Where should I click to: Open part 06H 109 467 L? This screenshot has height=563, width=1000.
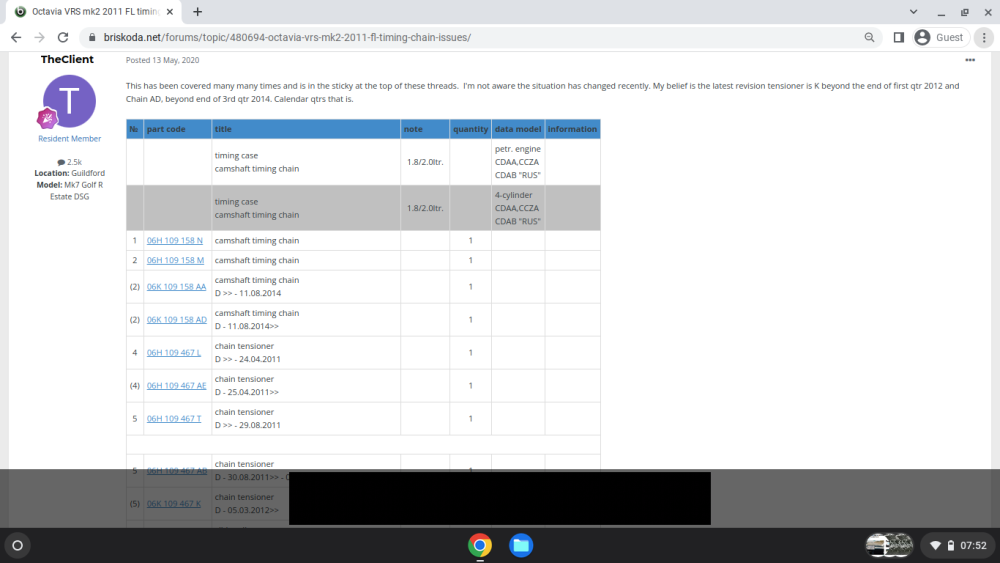click(x=173, y=353)
